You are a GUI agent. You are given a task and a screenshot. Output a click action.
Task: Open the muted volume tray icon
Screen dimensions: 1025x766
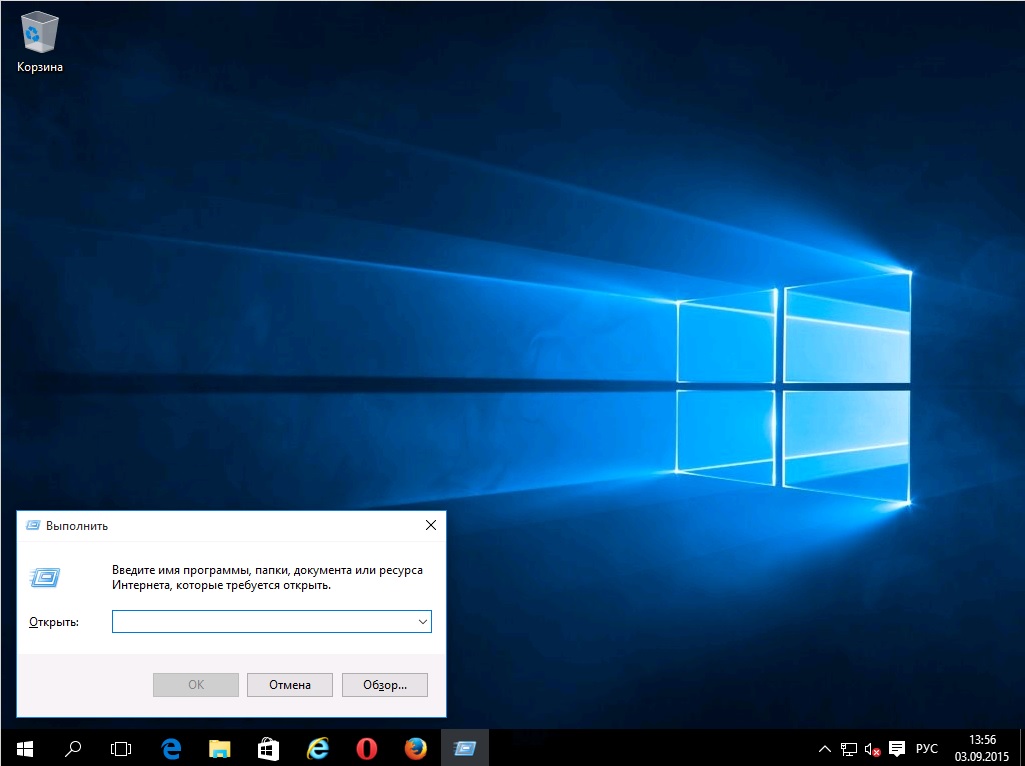pos(872,749)
